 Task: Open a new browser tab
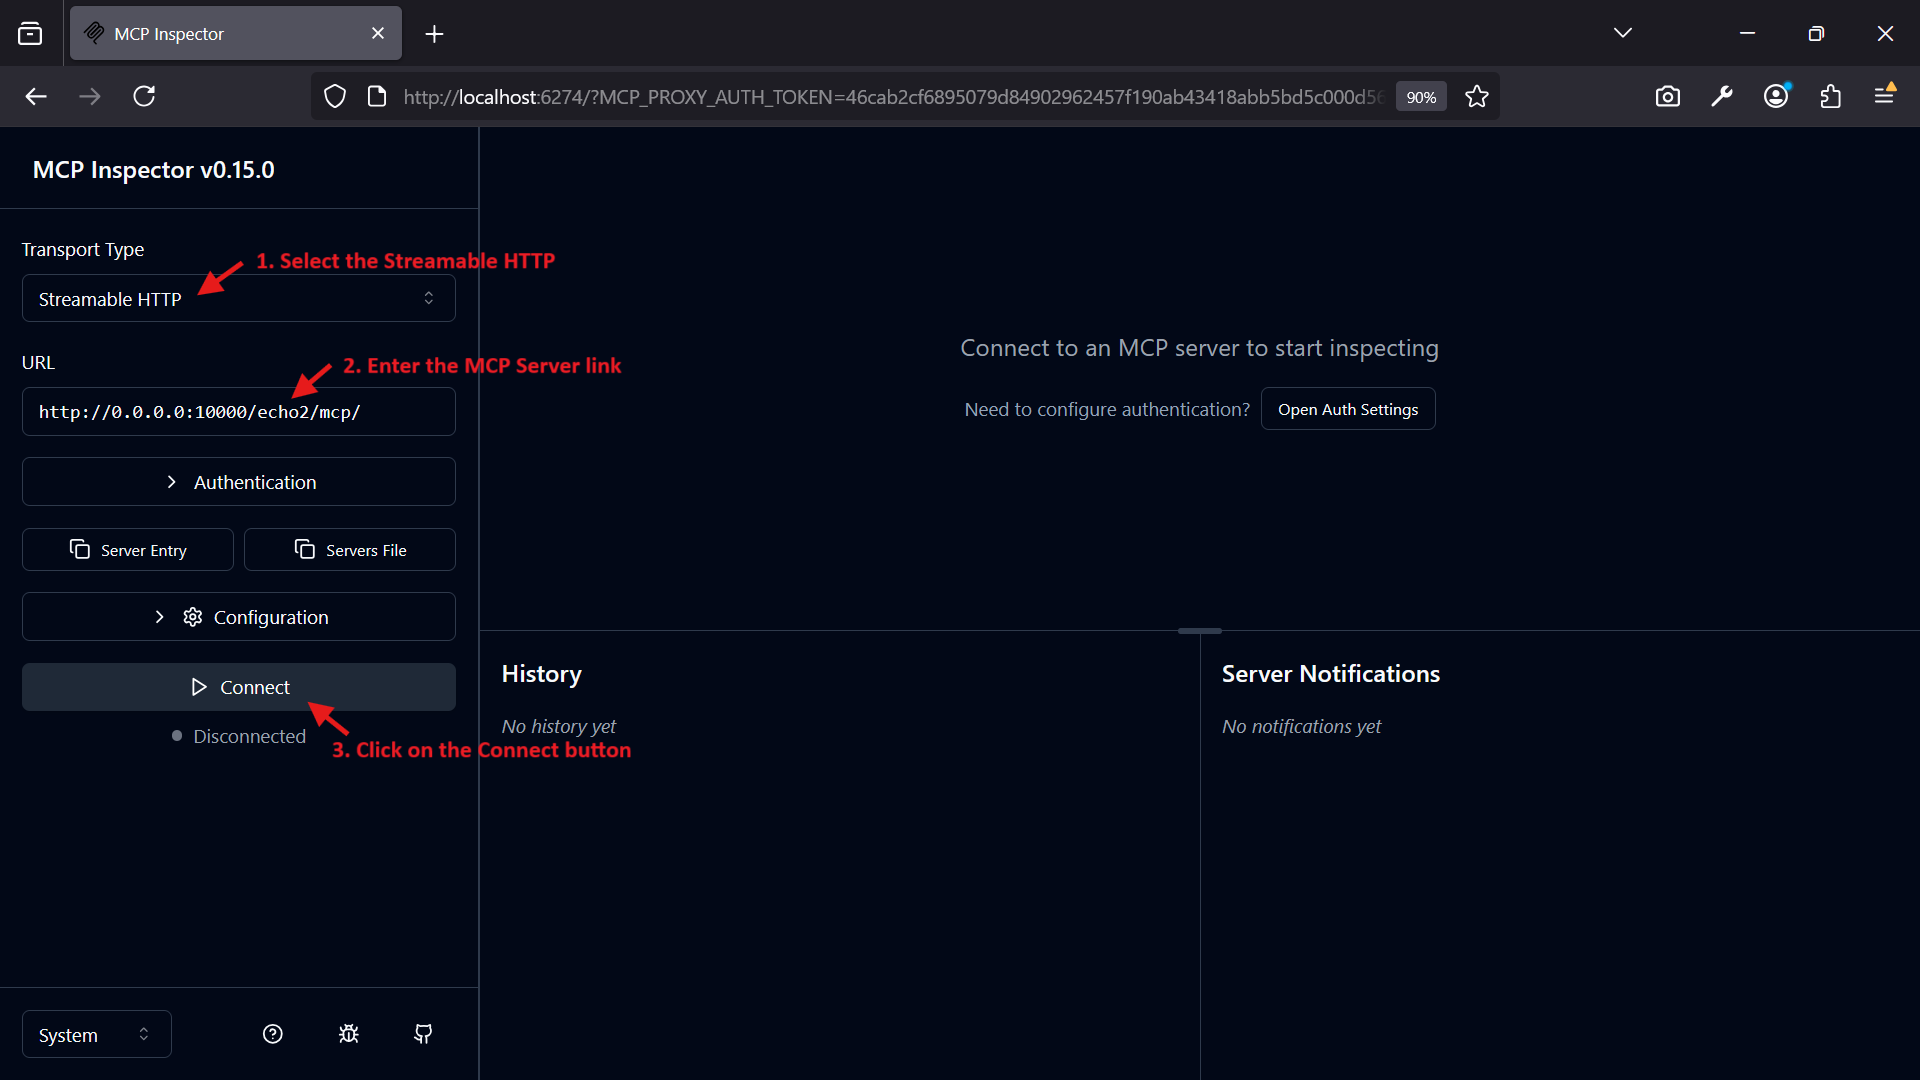pyautogui.click(x=434, y=34)
